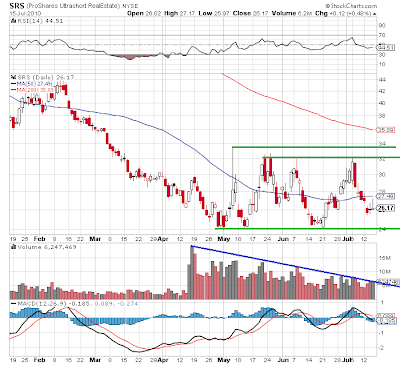Click the RSI indicator panel icon
This screenshot has width=400, height=365.
click(x=14, y=21)
